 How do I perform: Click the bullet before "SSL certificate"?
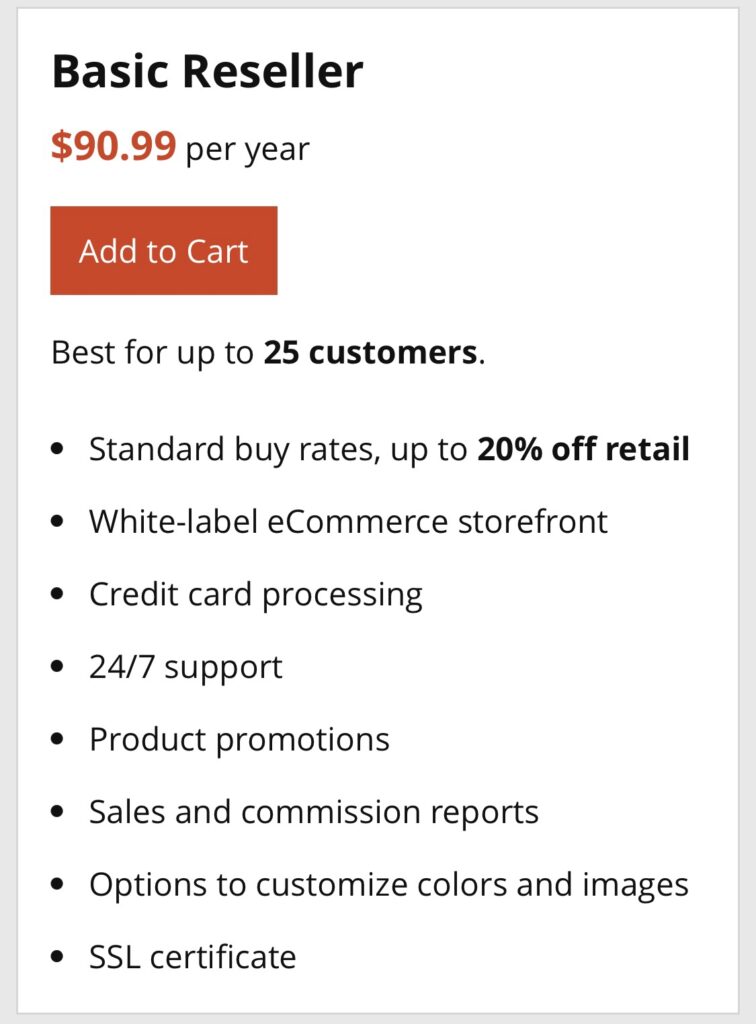58,957
